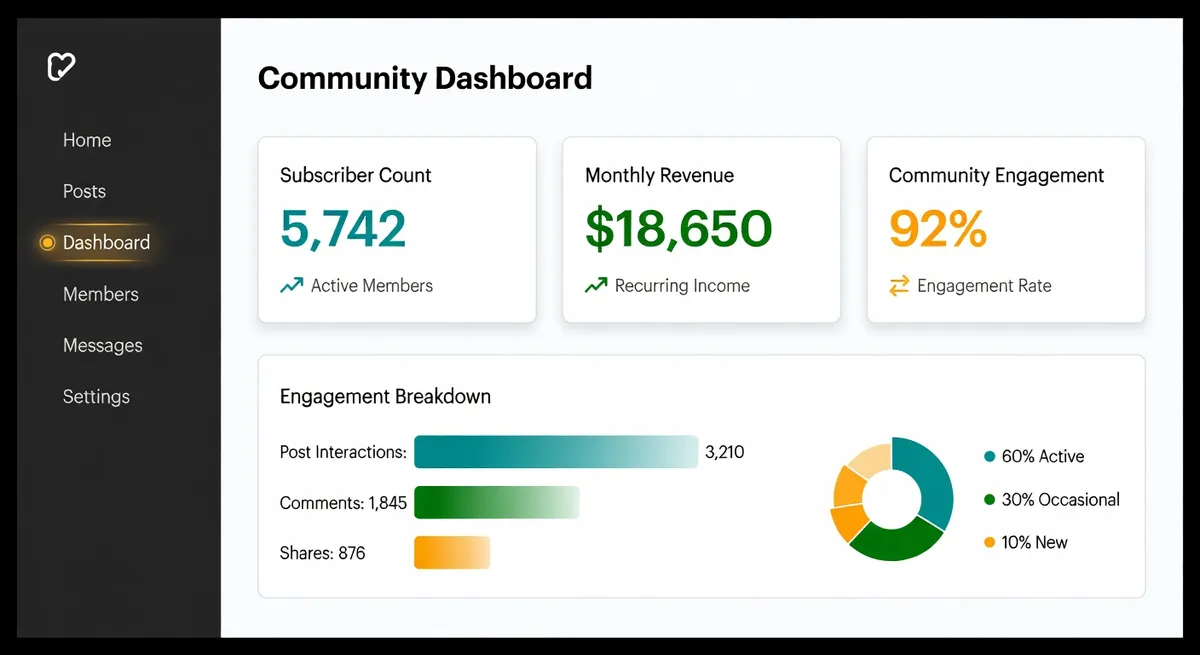This screenshot has height=655, width=1200.
Task: Click the Engagement Rate label
Action: [984, 286]
